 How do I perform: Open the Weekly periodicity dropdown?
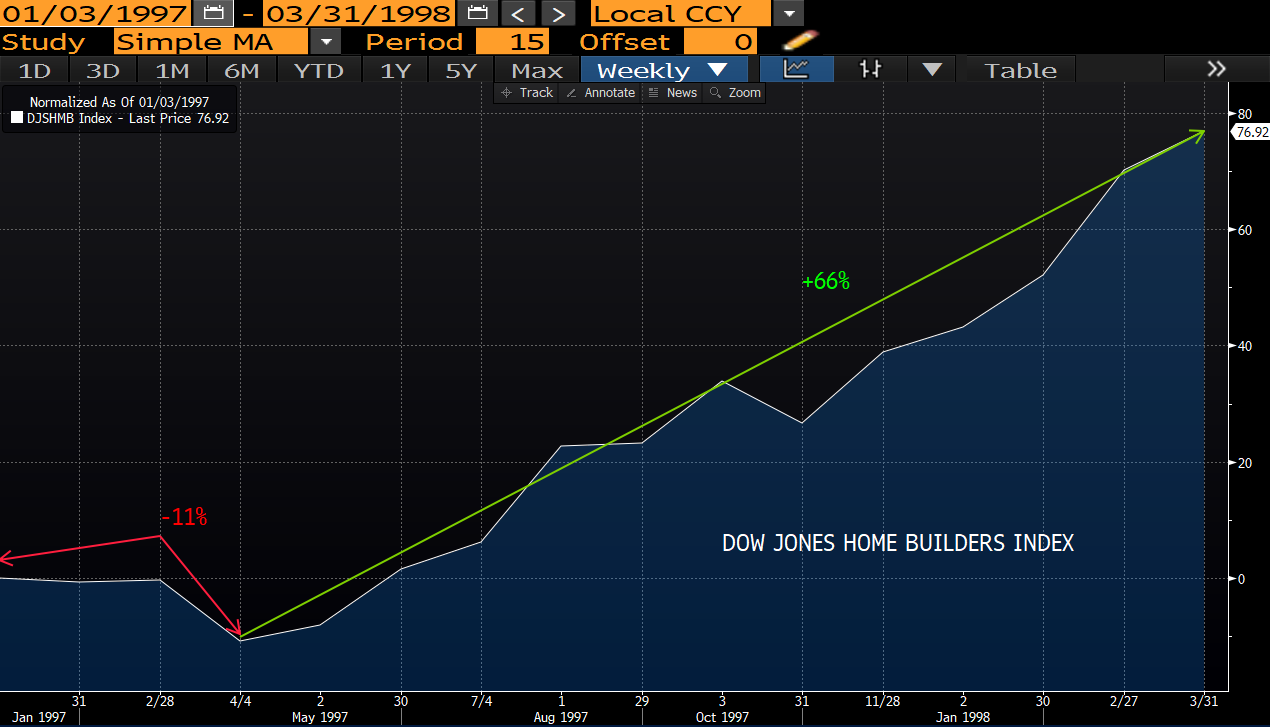click(x=717, y=70)
